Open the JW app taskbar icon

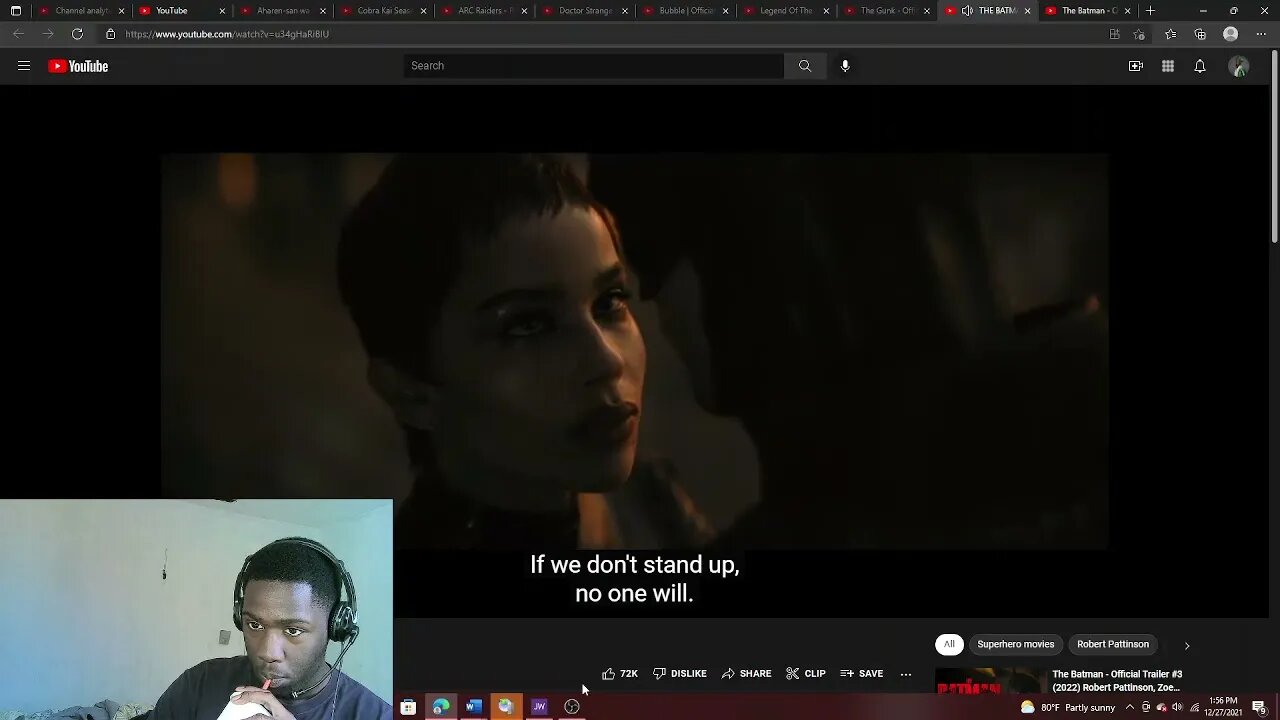pos(539,707)
